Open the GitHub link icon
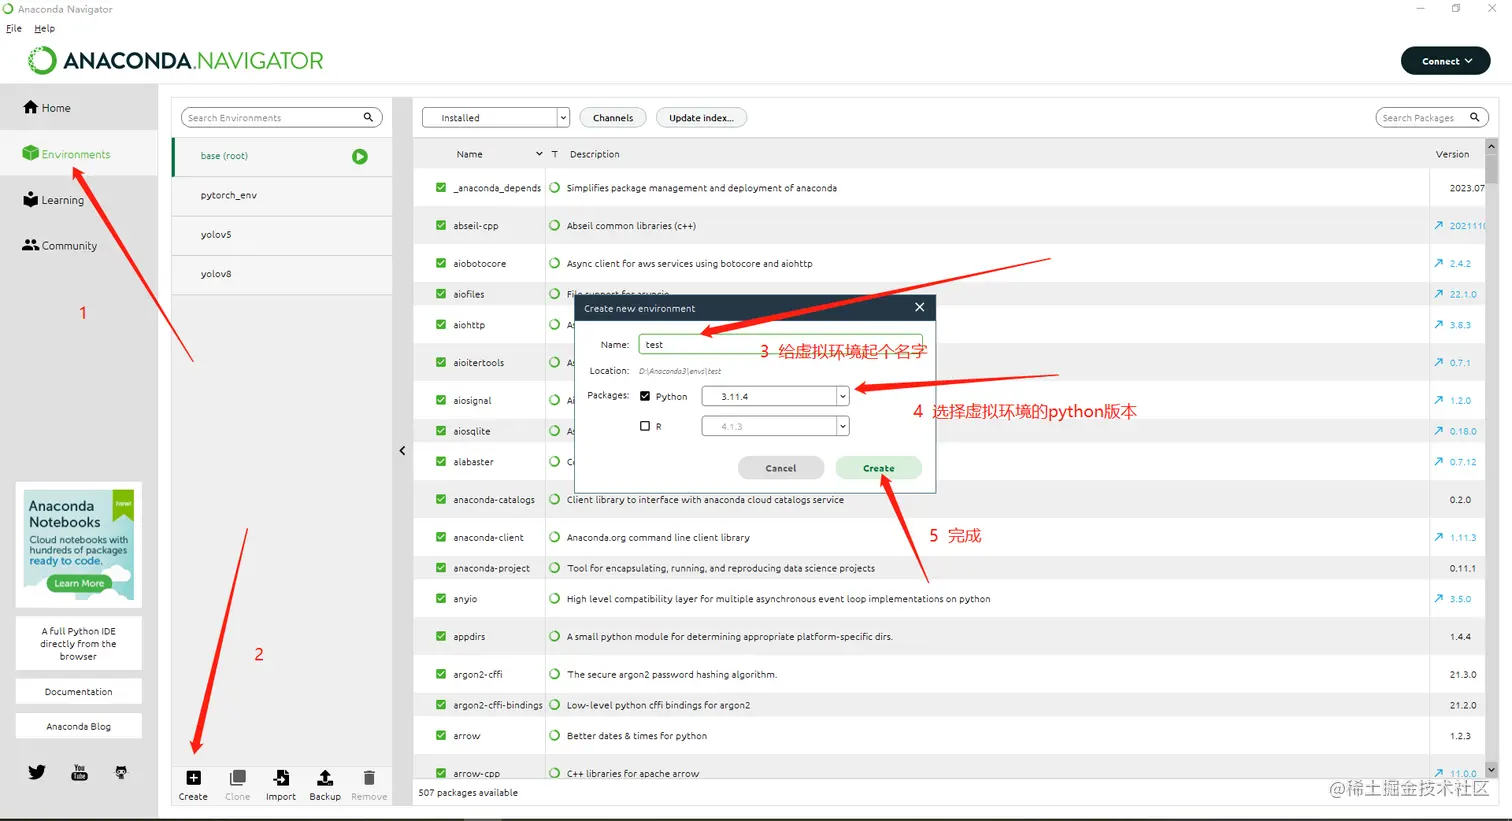 coord(121,772)
